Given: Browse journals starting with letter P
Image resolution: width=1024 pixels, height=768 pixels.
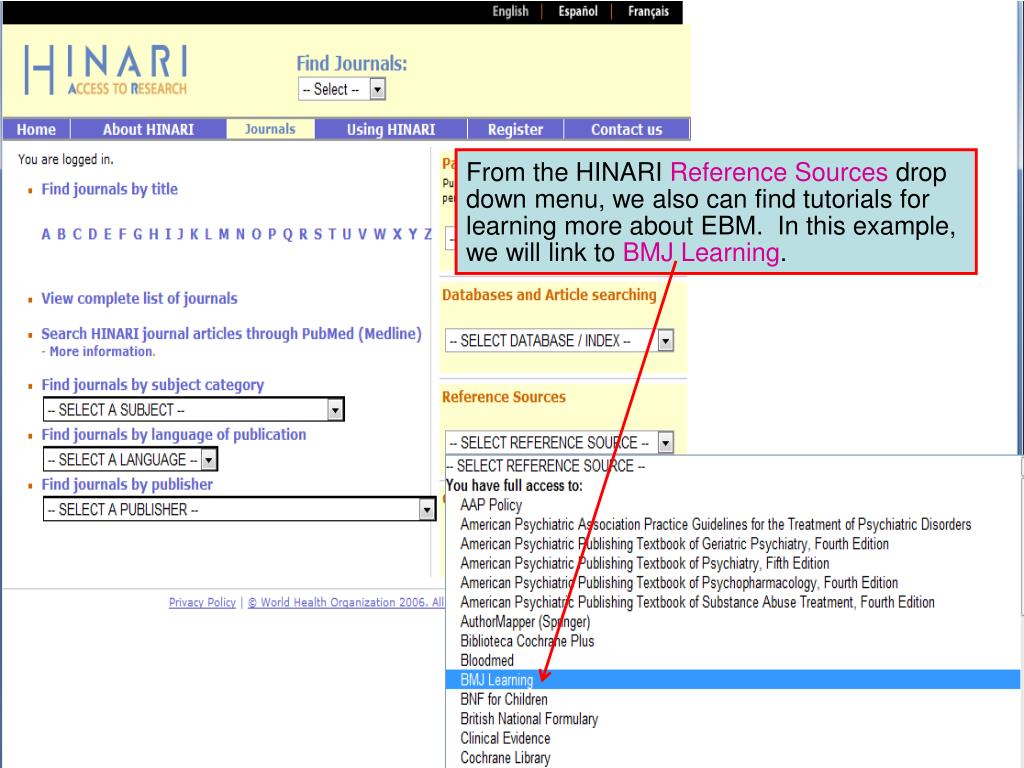Looking at the screenshot, I should pyautogui.click(x=272, y=234).
